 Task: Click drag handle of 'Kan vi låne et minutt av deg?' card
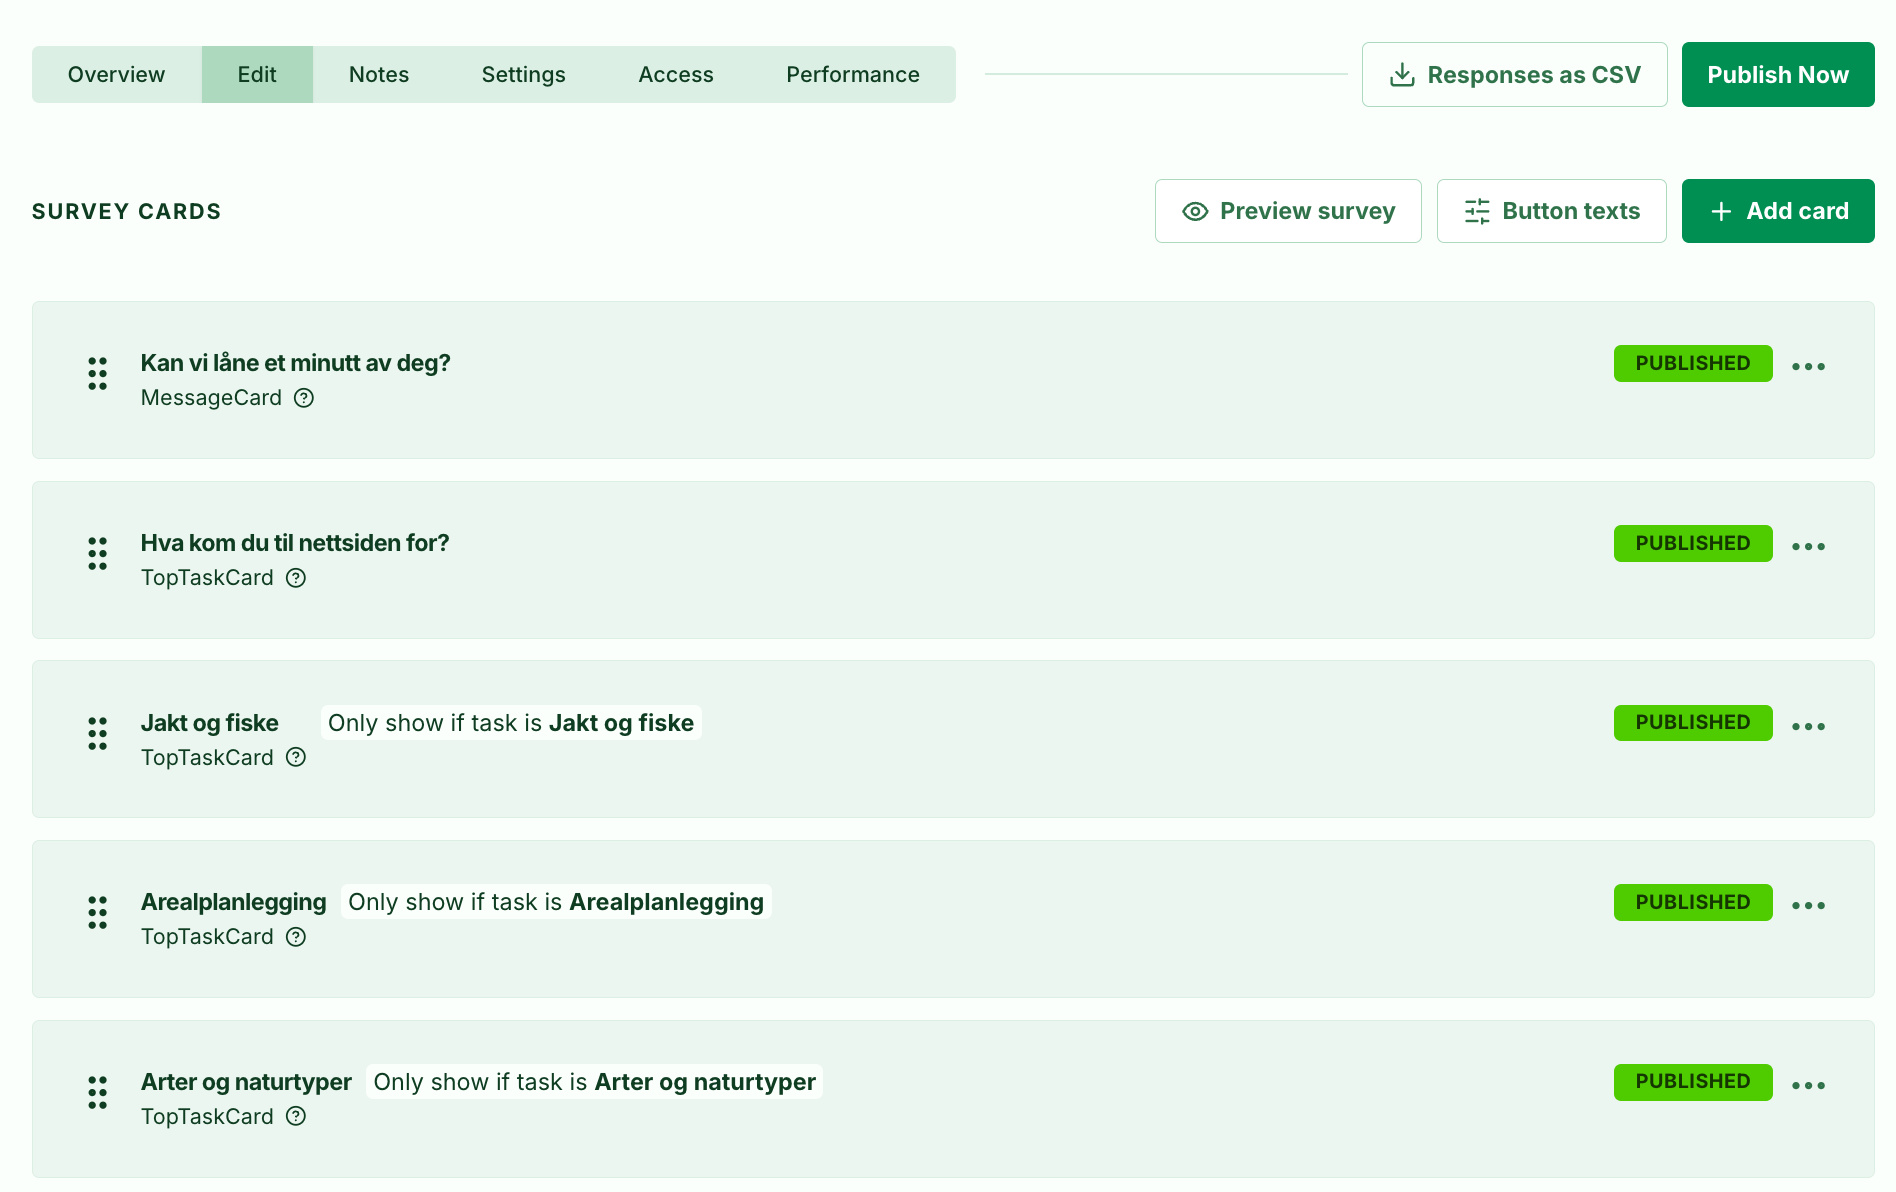pos(97,373)
